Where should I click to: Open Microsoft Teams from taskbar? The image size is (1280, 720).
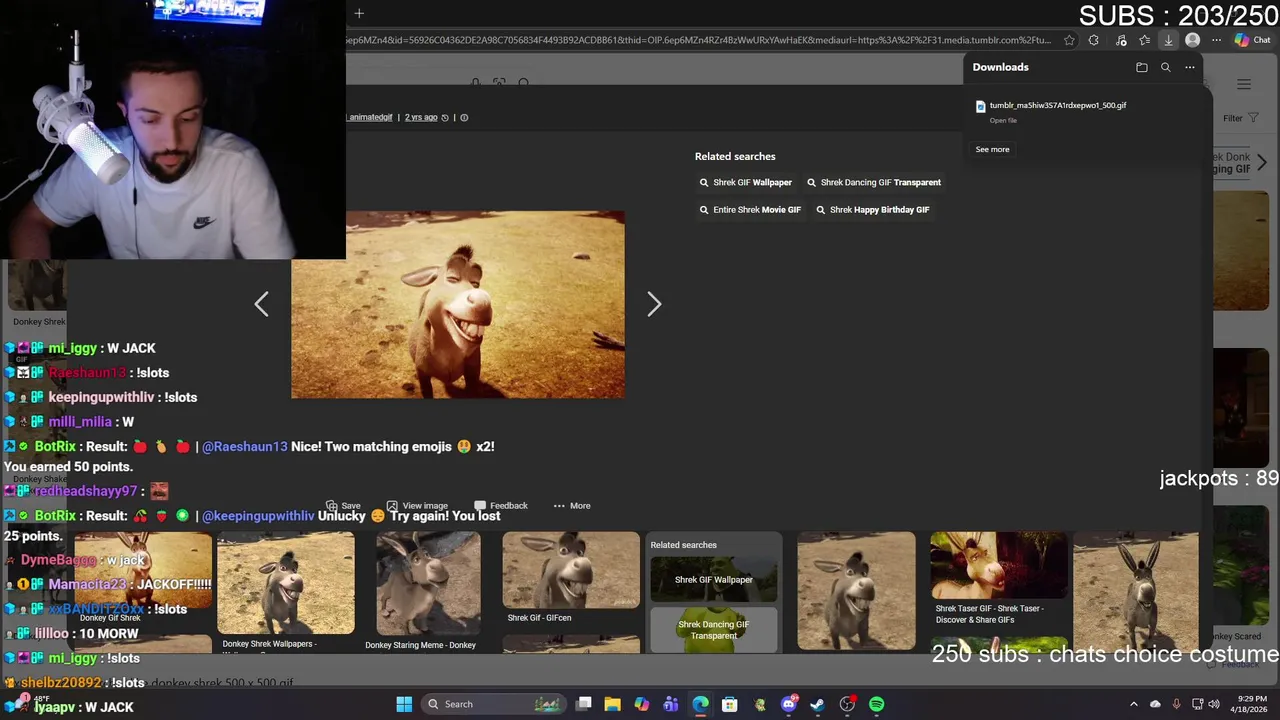671,704
